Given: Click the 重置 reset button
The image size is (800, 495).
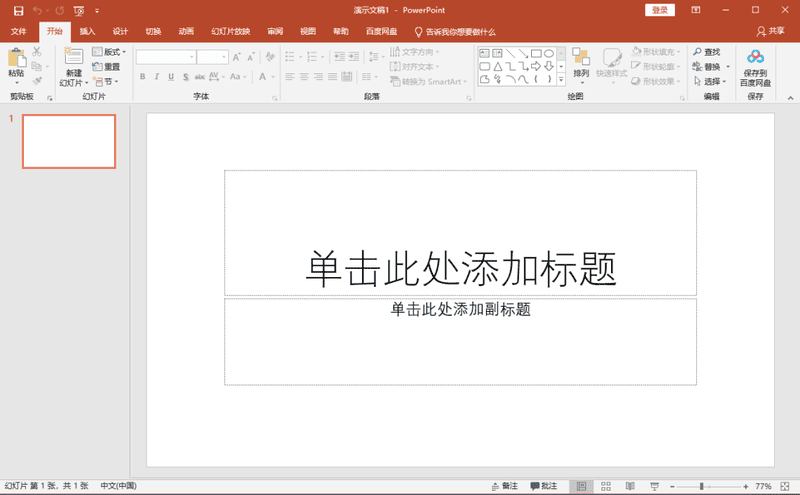Looking at the screenshot, I should click(106, 66).
